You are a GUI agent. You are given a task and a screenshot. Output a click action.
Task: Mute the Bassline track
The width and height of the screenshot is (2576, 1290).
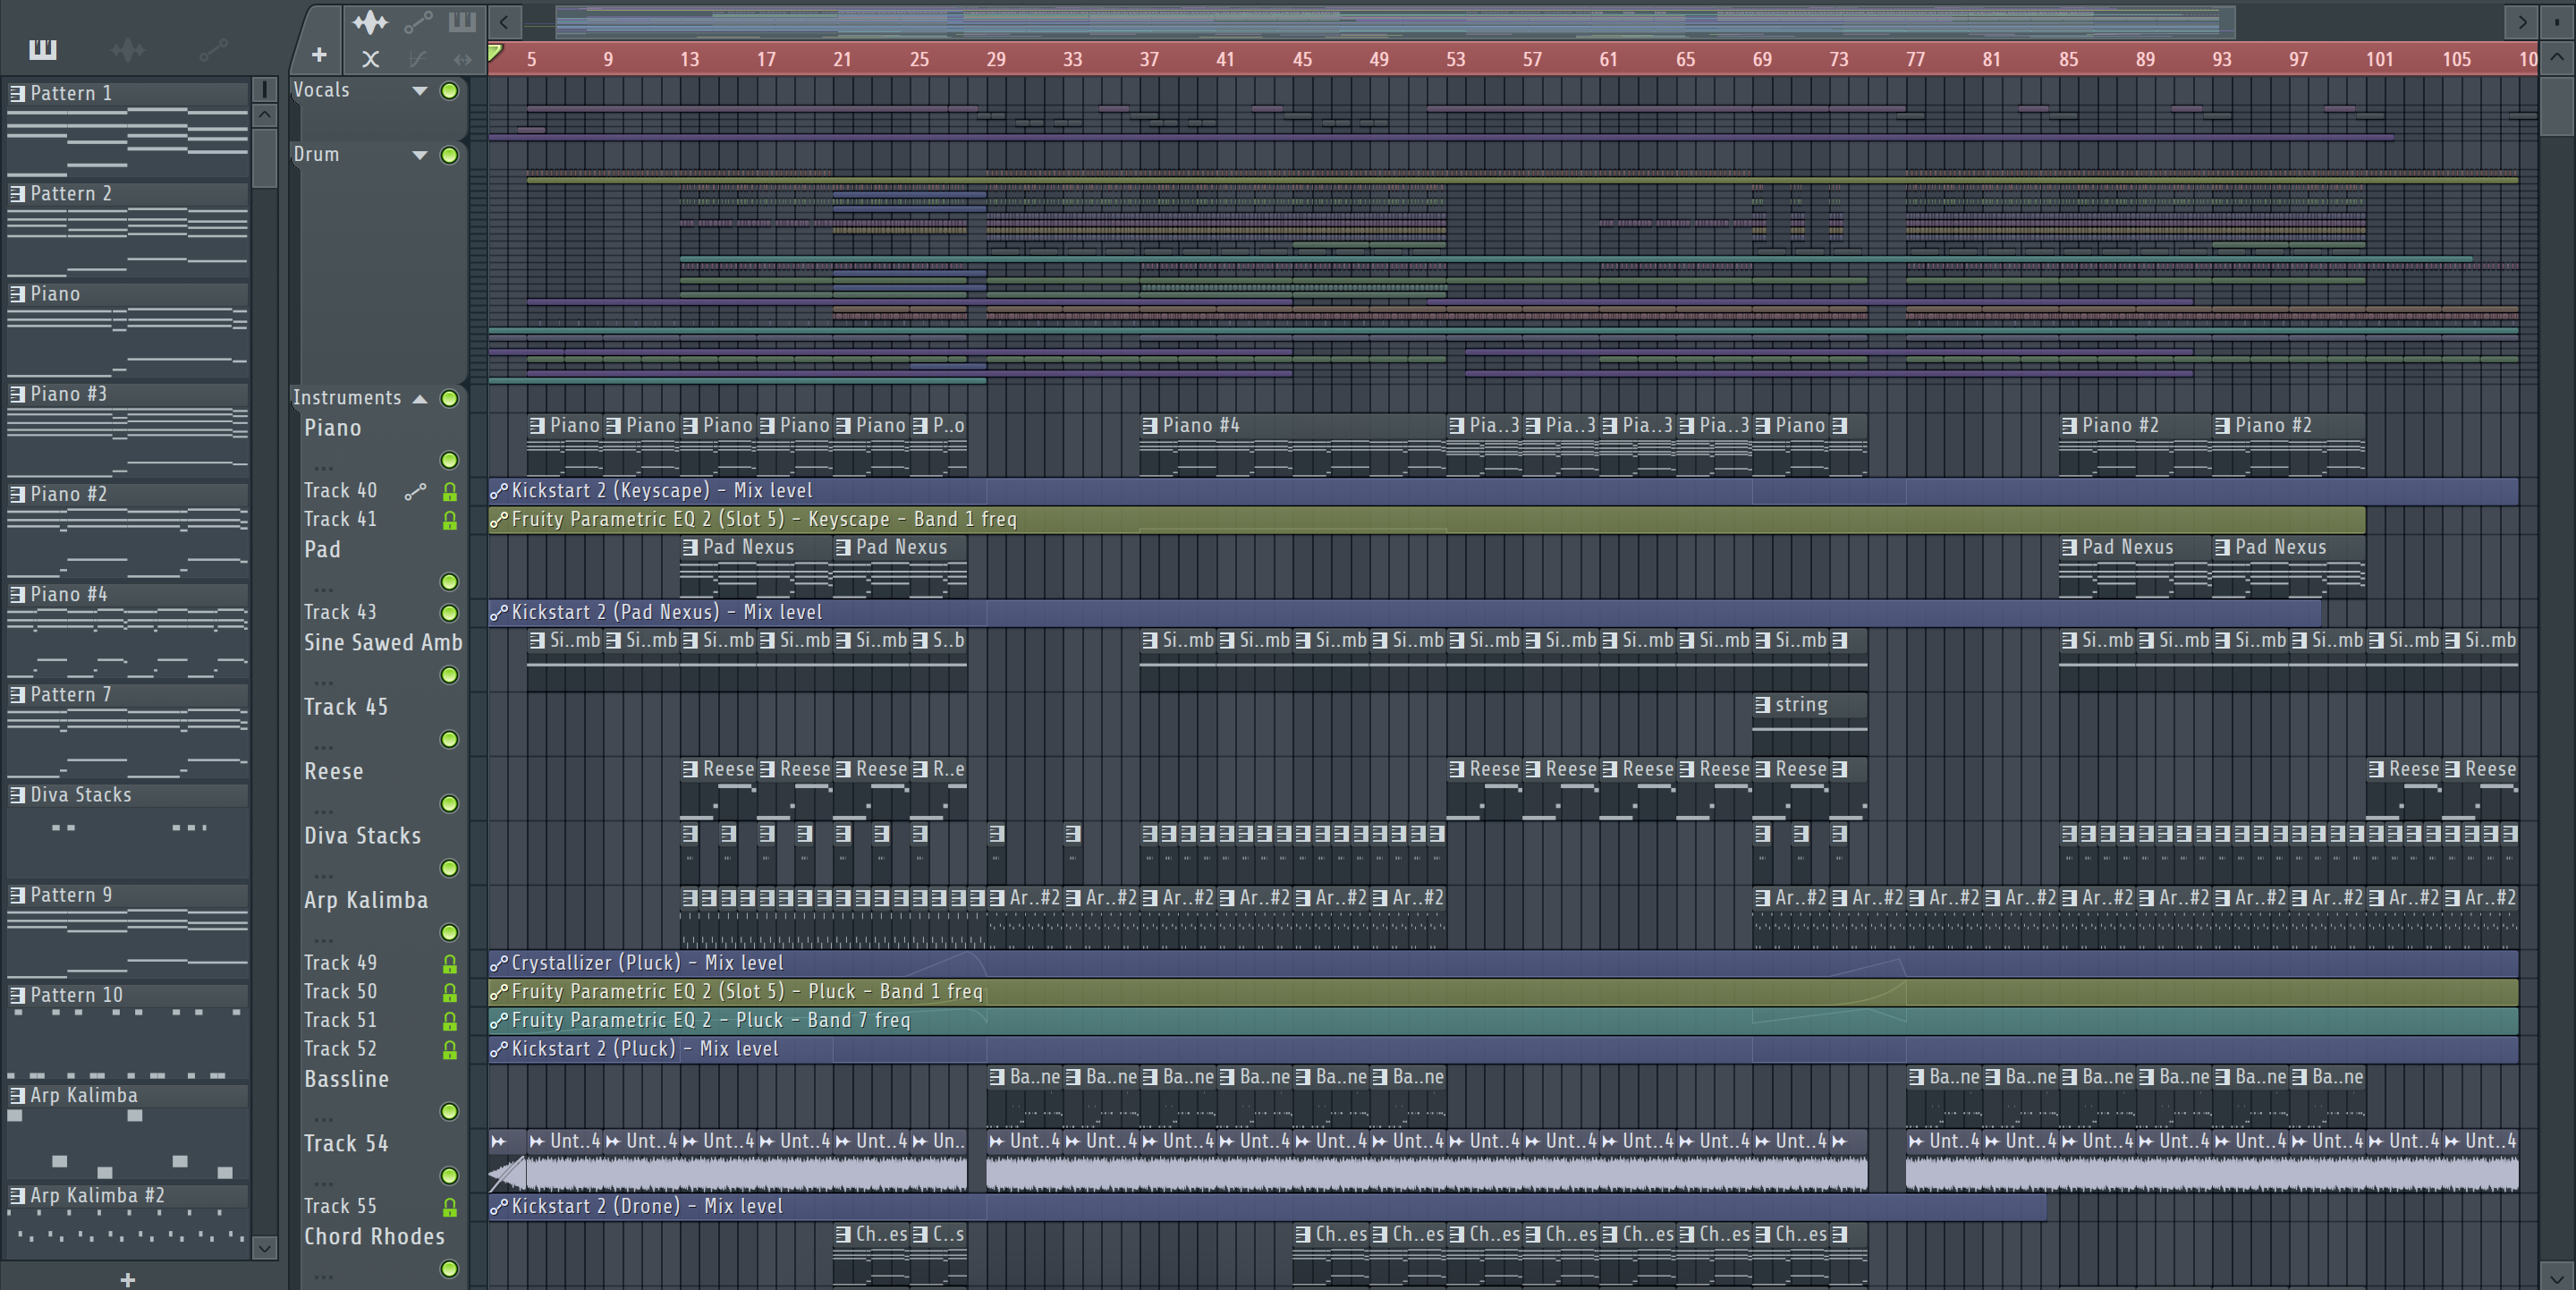pos(450,1111)
